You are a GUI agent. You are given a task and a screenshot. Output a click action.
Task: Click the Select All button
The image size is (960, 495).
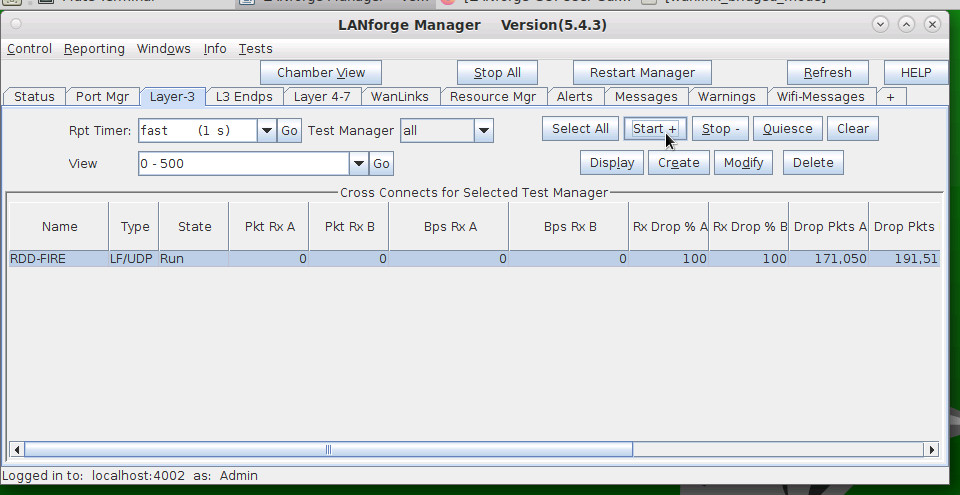point(580,129)
